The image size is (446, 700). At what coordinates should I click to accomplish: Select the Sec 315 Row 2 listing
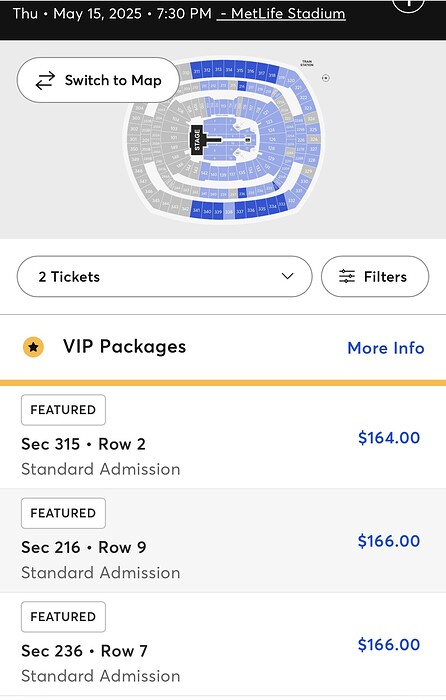(x=223, y=438)
